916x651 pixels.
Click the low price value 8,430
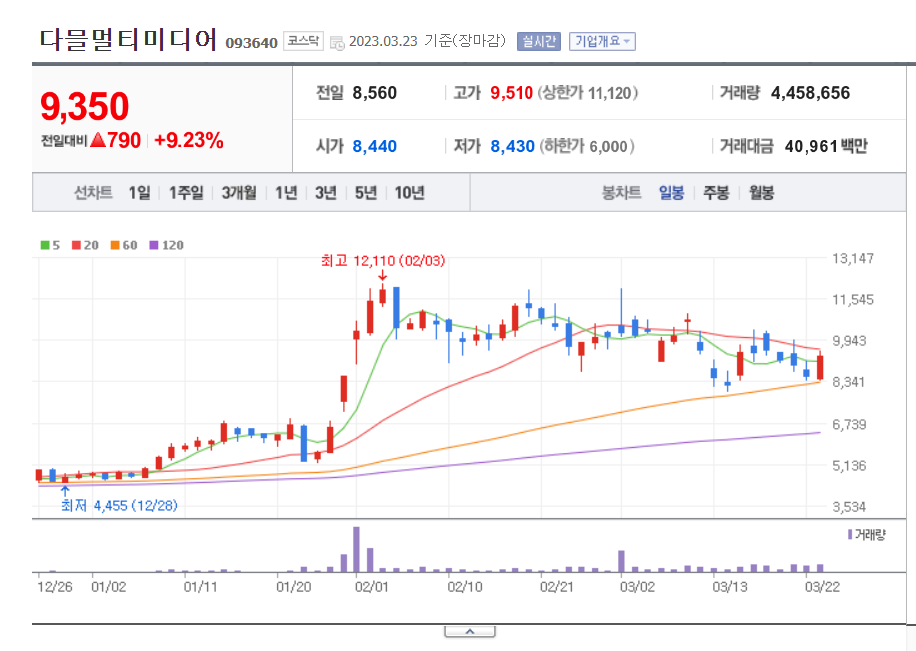[x=512, y=146]
